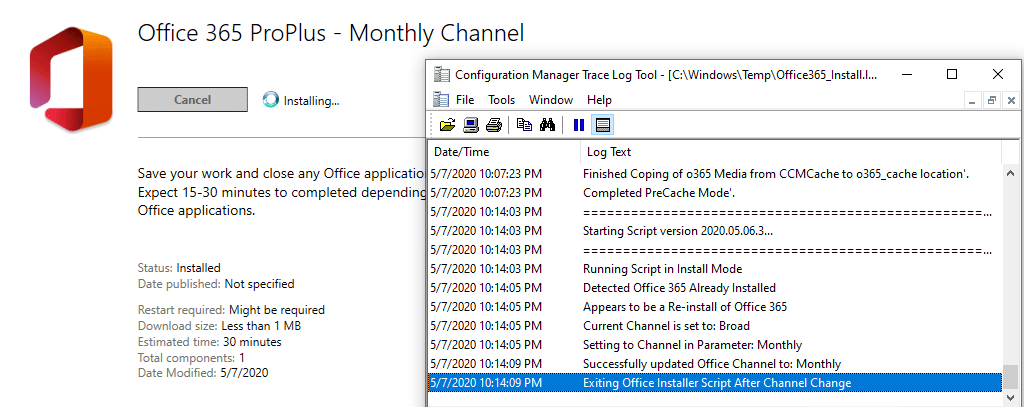The width and height of the screenshot is (1024, 407).
Task: Click the CMTrace document icon left of File
Action: point(441,100)
